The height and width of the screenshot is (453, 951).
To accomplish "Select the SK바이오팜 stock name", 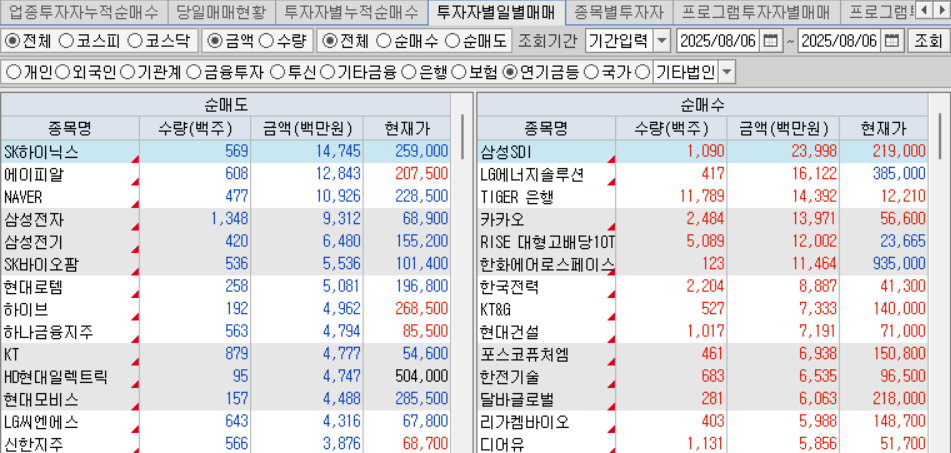I will pyautogui.click(x=41, y=264).
